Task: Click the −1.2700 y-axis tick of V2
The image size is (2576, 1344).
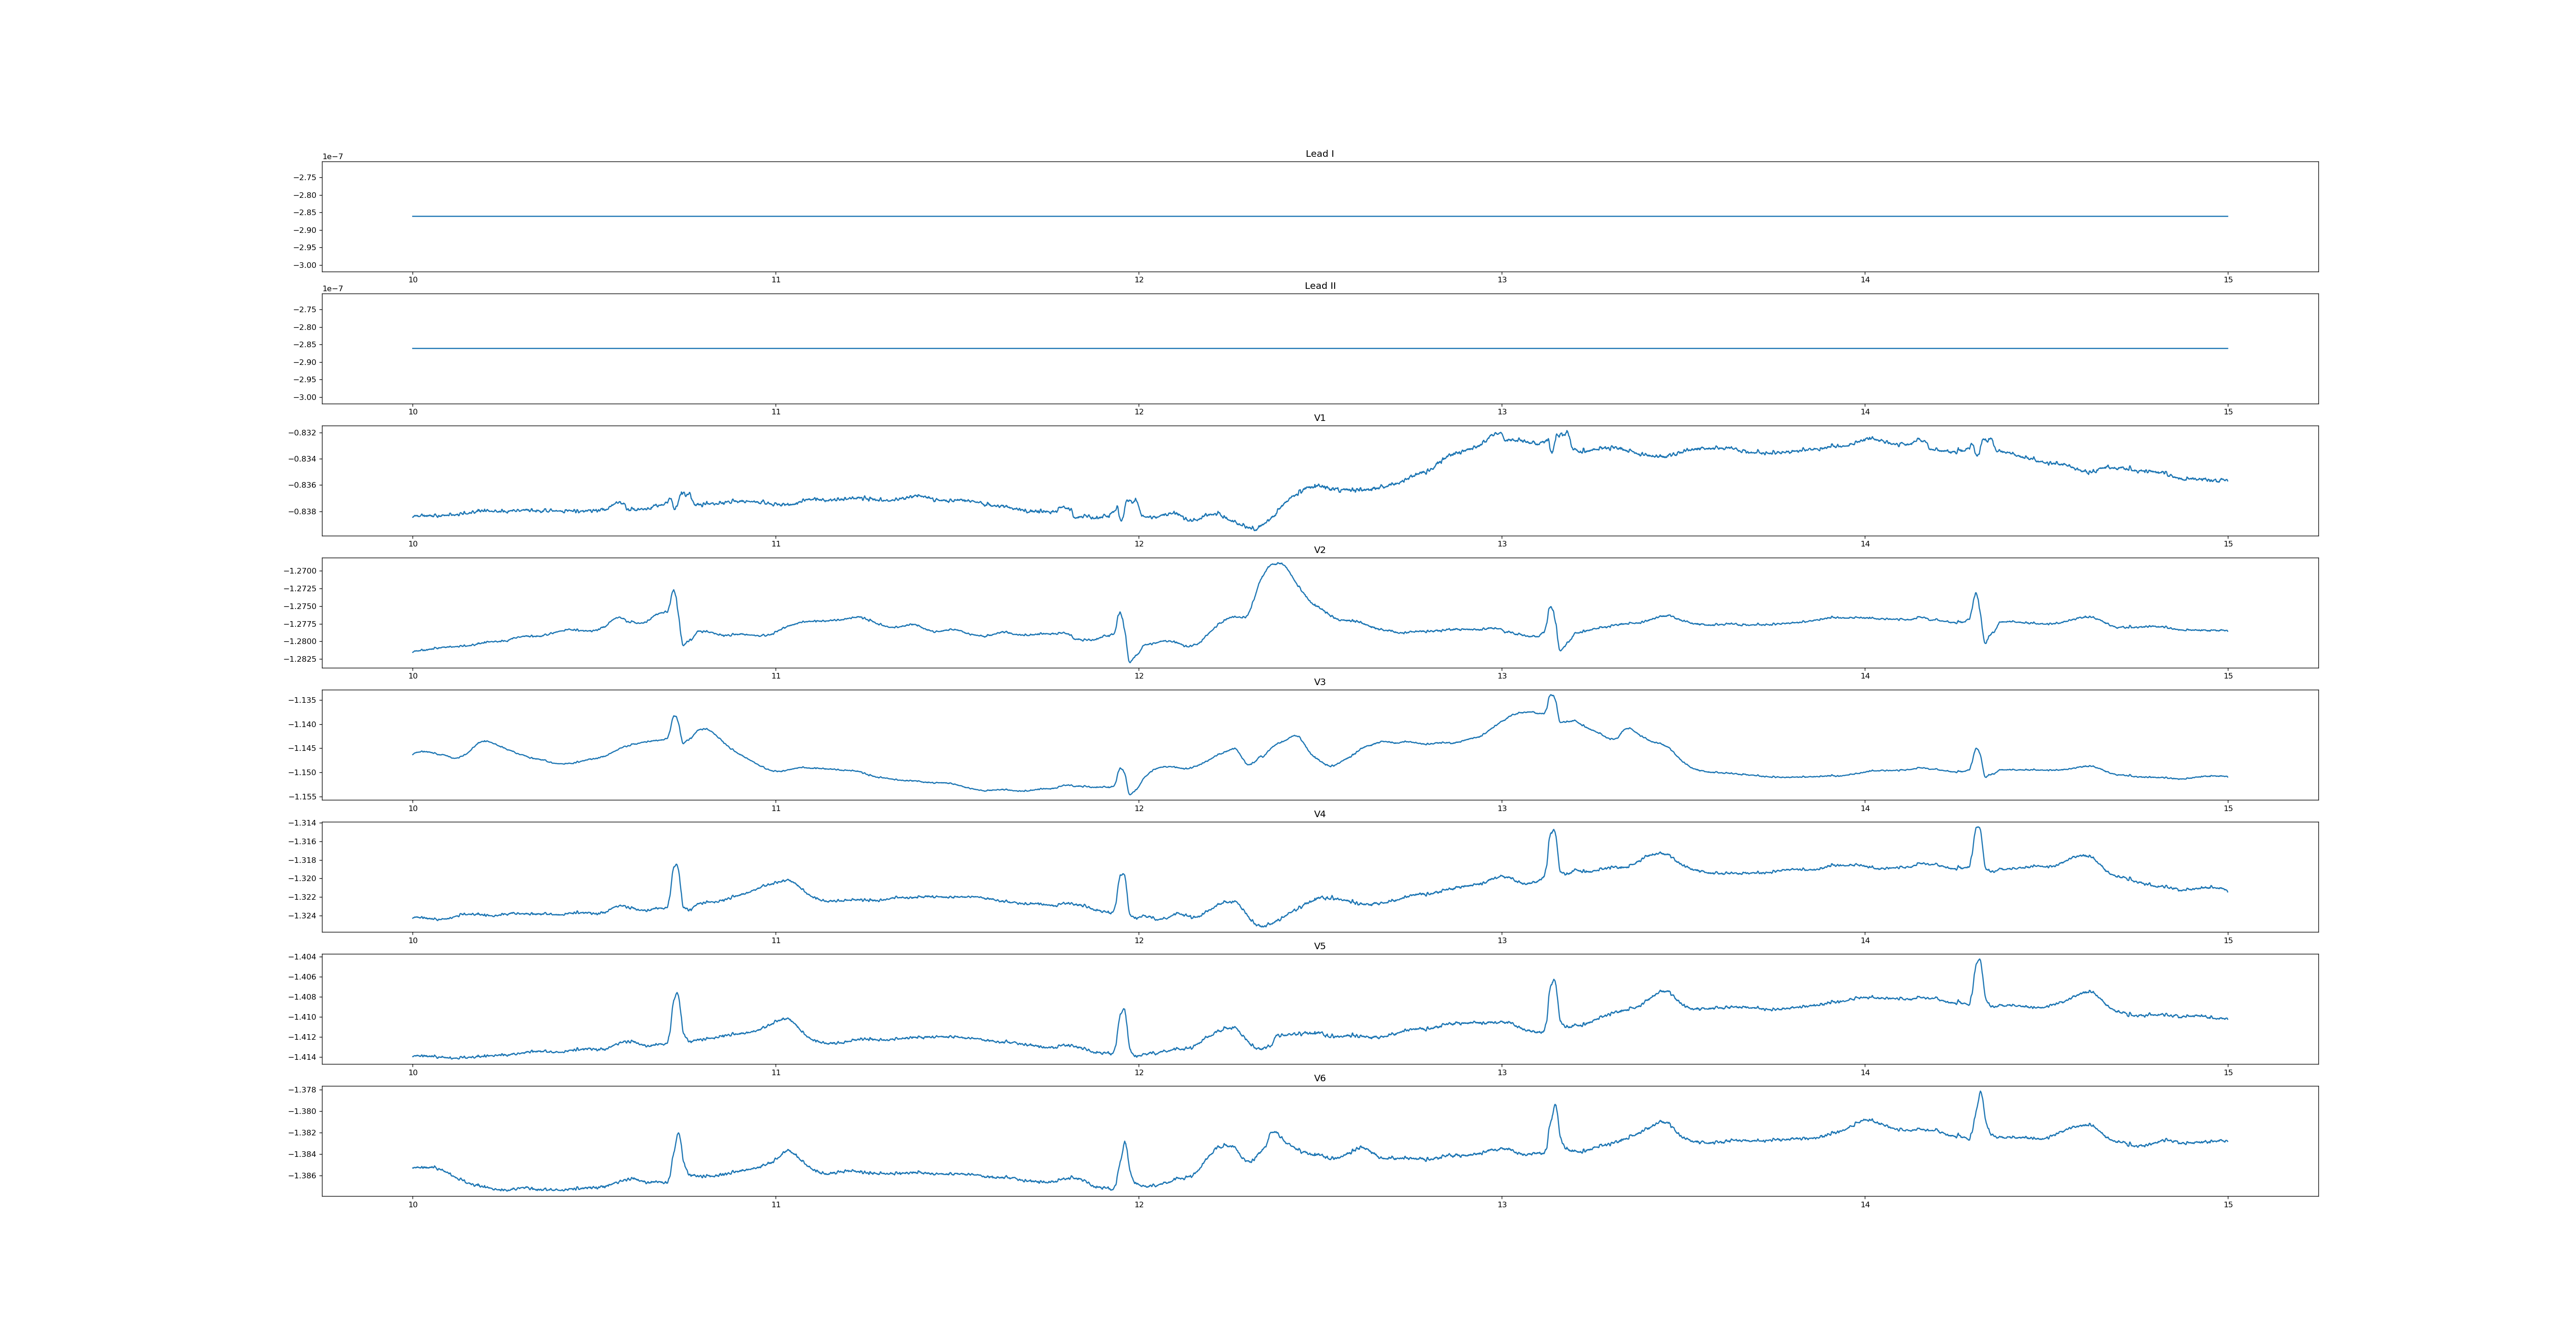Action: [300, 571]
